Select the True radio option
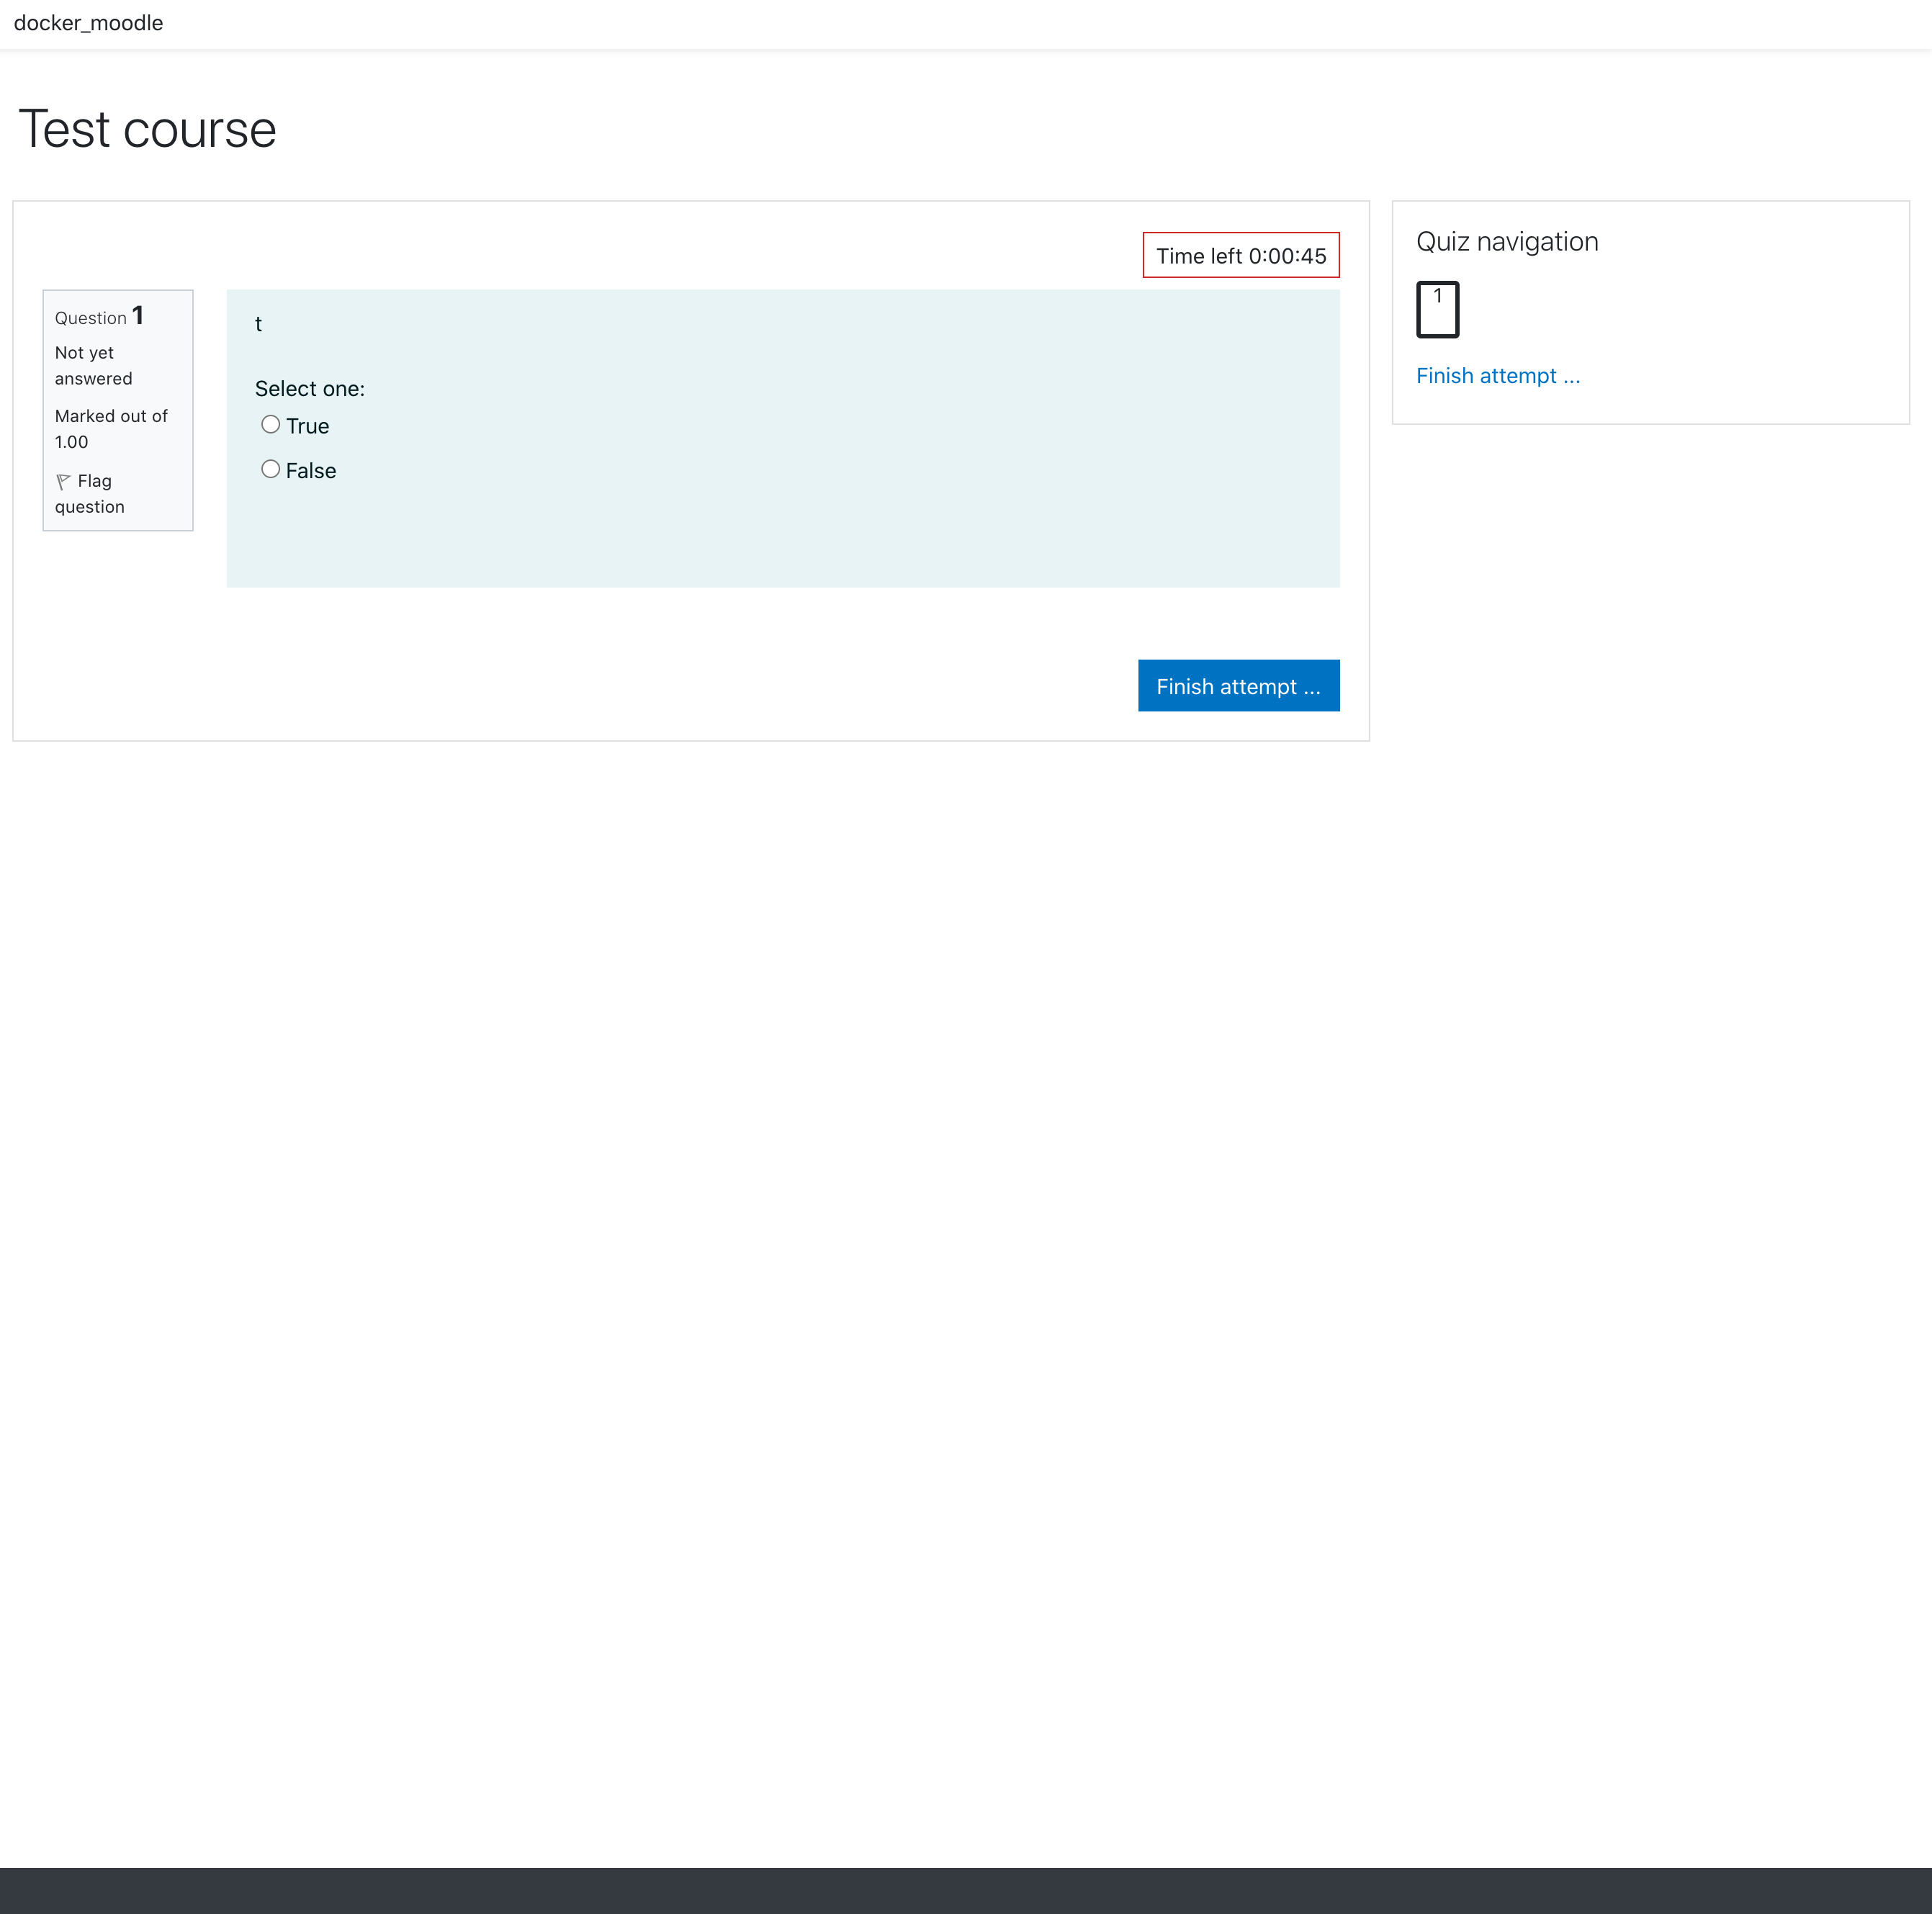Image resolution: width=1932 pixels, height=1914 pixels. coord(270,424)
